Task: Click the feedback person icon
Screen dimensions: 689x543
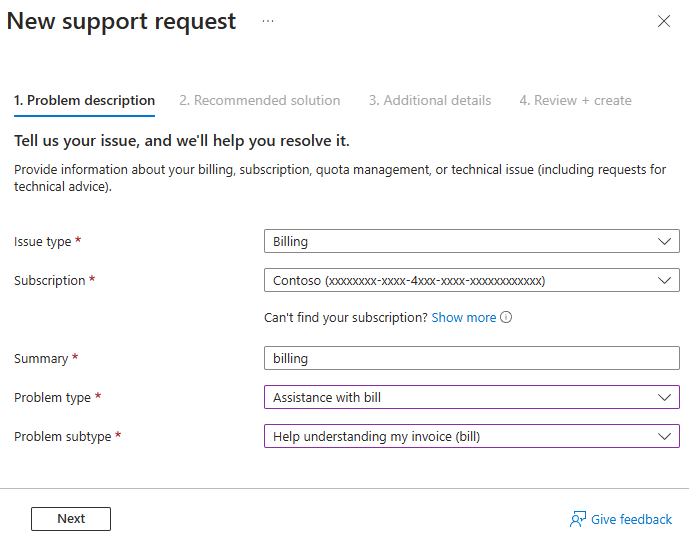Action: (577, 519)
